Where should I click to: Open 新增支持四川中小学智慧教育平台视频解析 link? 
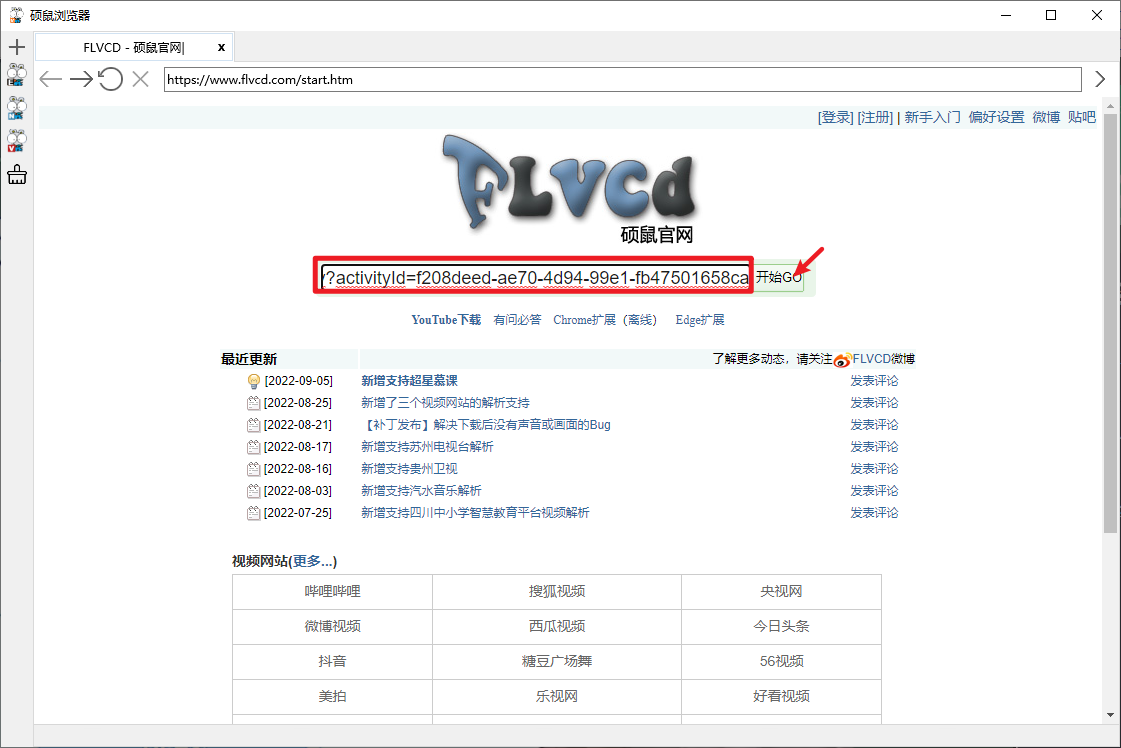475,513
